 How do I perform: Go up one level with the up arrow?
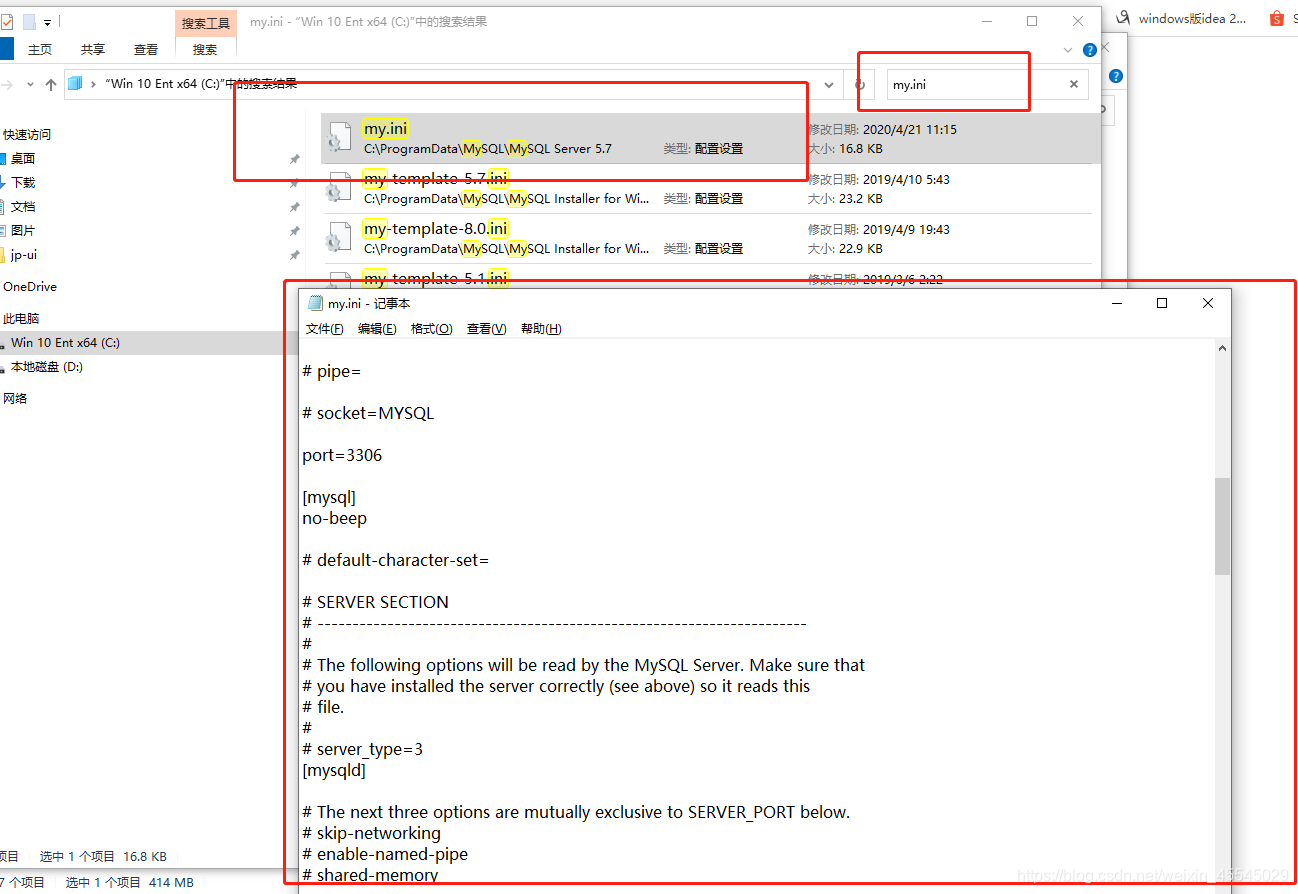(x=51, y=85)
